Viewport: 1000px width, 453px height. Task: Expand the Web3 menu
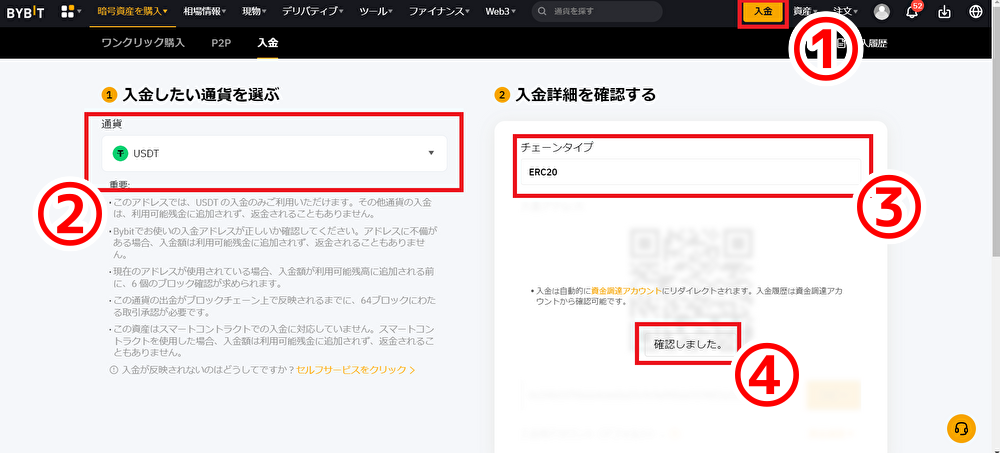[x=501, y=11]
